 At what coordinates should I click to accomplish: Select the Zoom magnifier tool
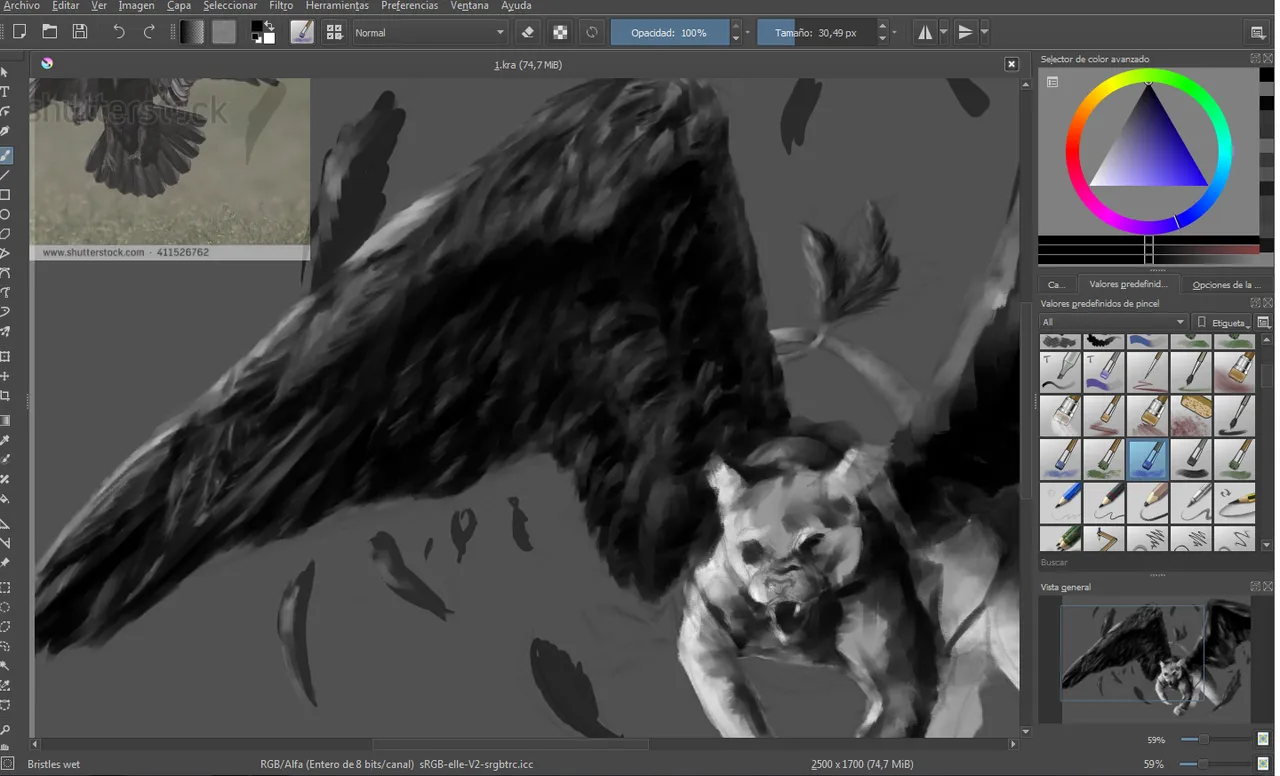click(5, 730)
